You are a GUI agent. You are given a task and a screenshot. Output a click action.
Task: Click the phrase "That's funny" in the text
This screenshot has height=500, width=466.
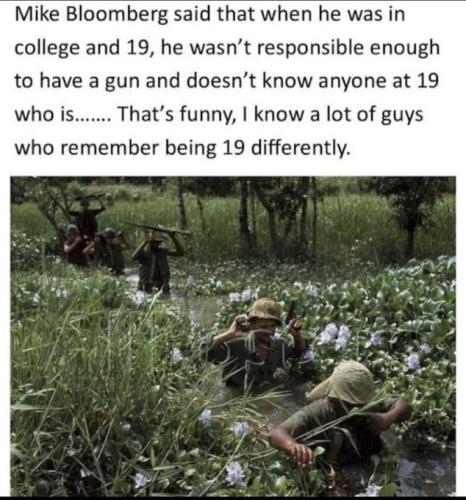[174, 115]
